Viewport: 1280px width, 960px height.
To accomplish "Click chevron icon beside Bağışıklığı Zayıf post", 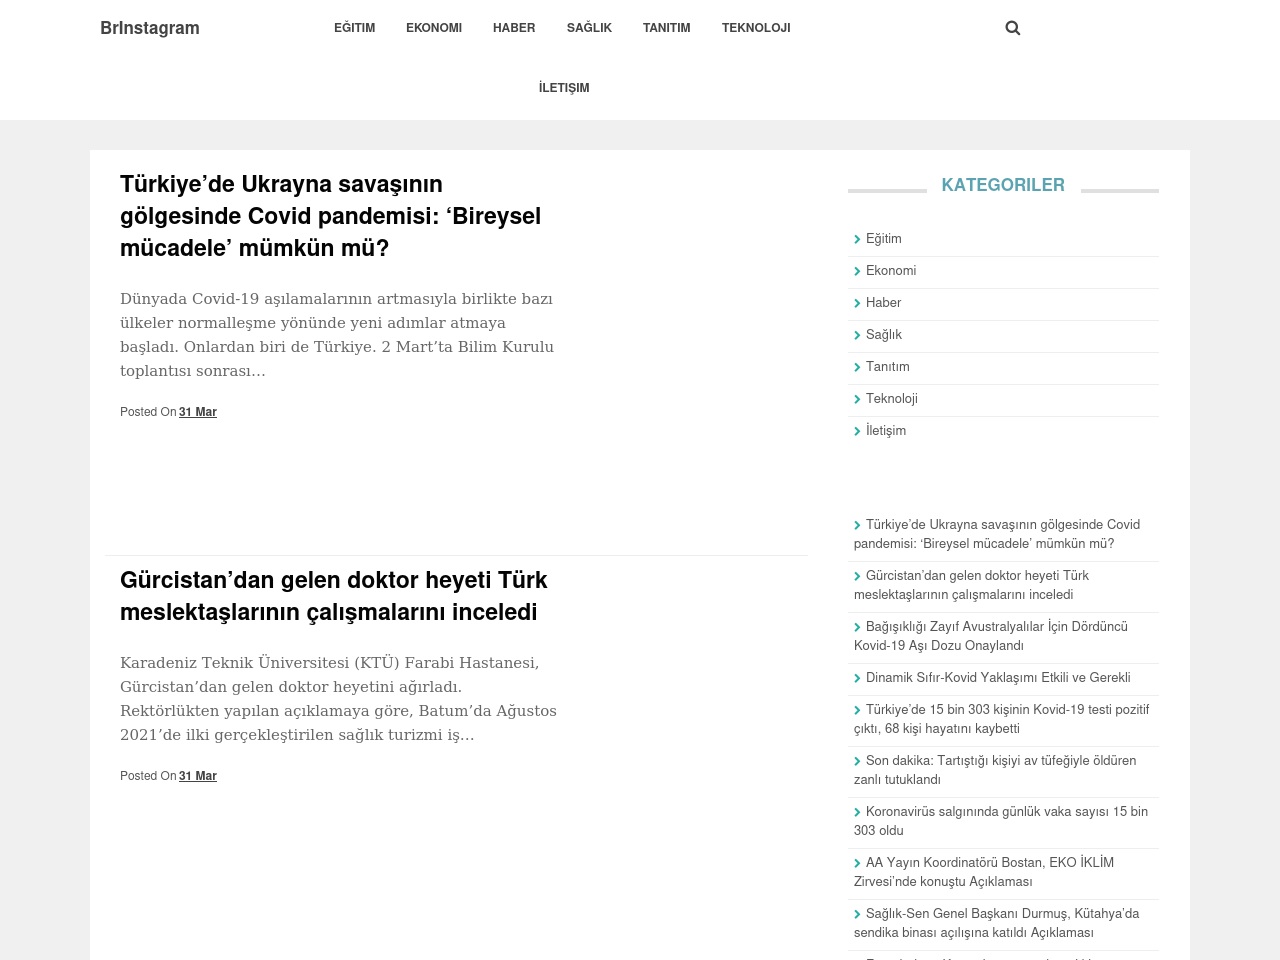I will click(x=857, y=627).
